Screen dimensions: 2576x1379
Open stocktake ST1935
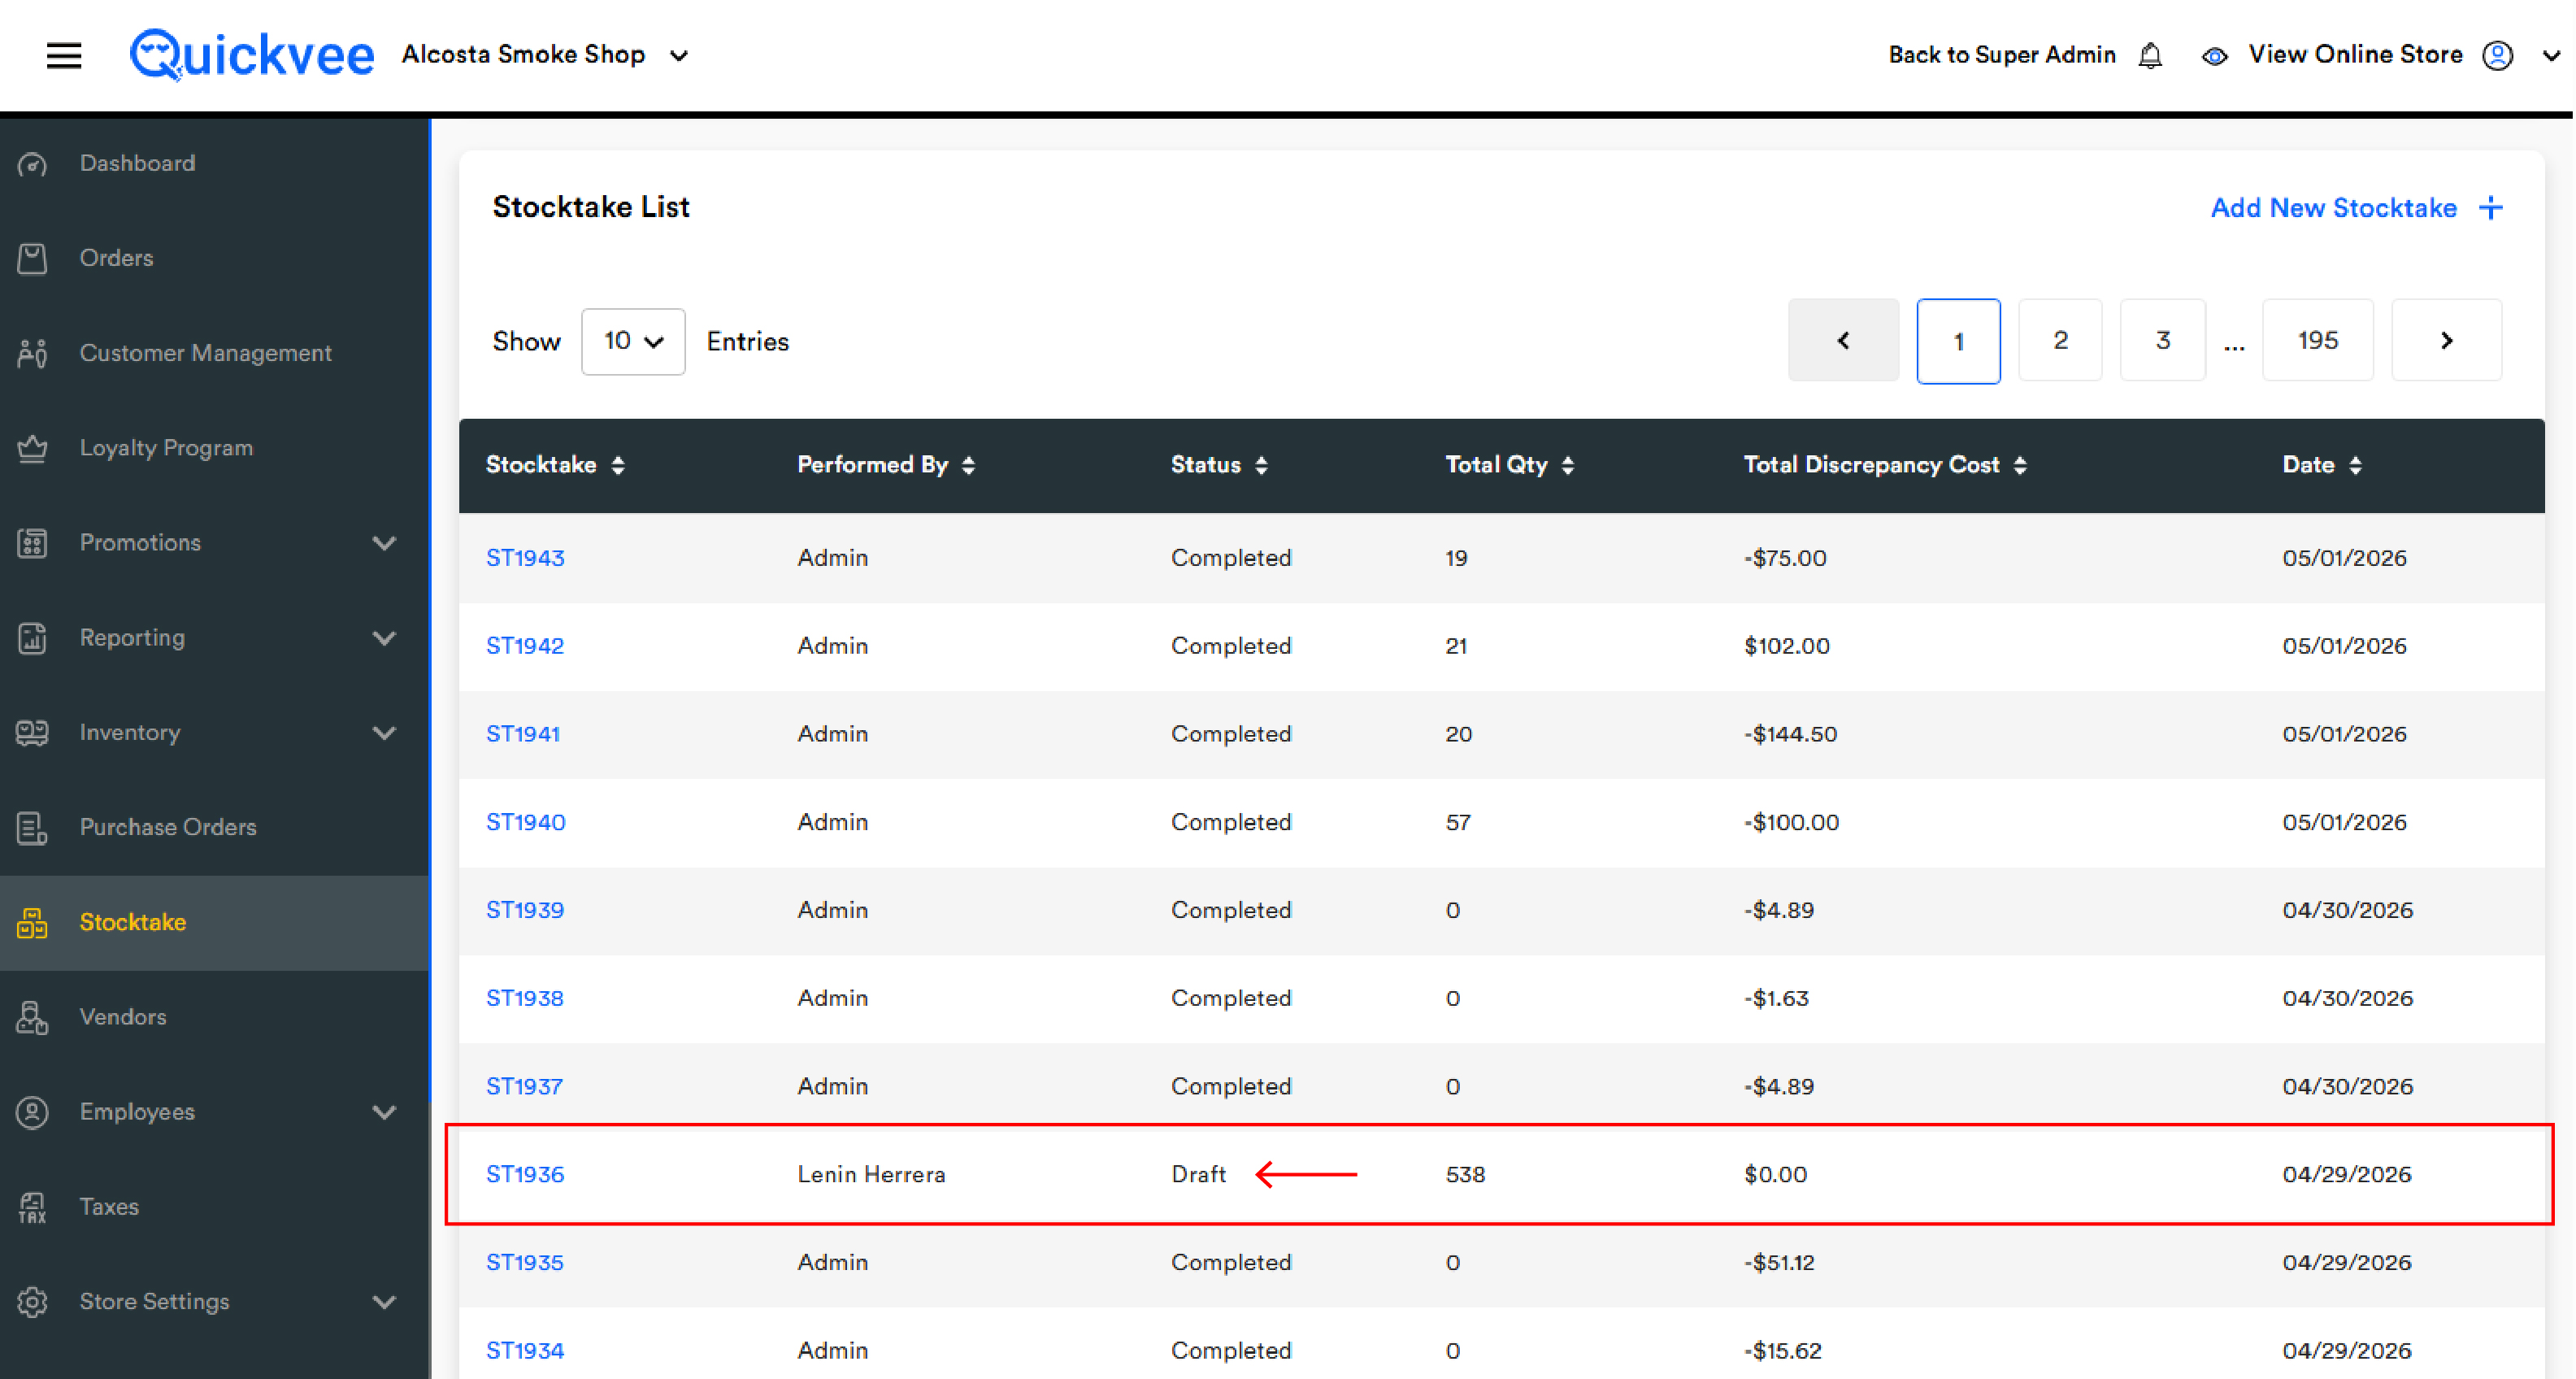[525, 1262]
